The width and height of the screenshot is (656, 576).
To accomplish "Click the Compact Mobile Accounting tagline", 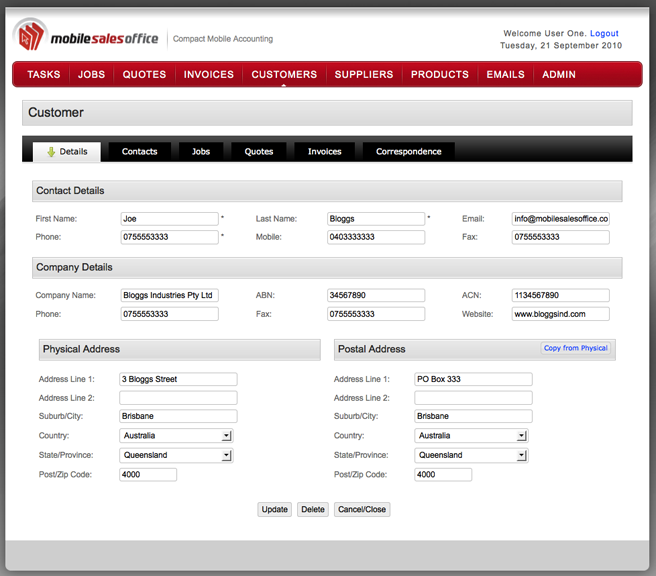I will coord(223,39).
